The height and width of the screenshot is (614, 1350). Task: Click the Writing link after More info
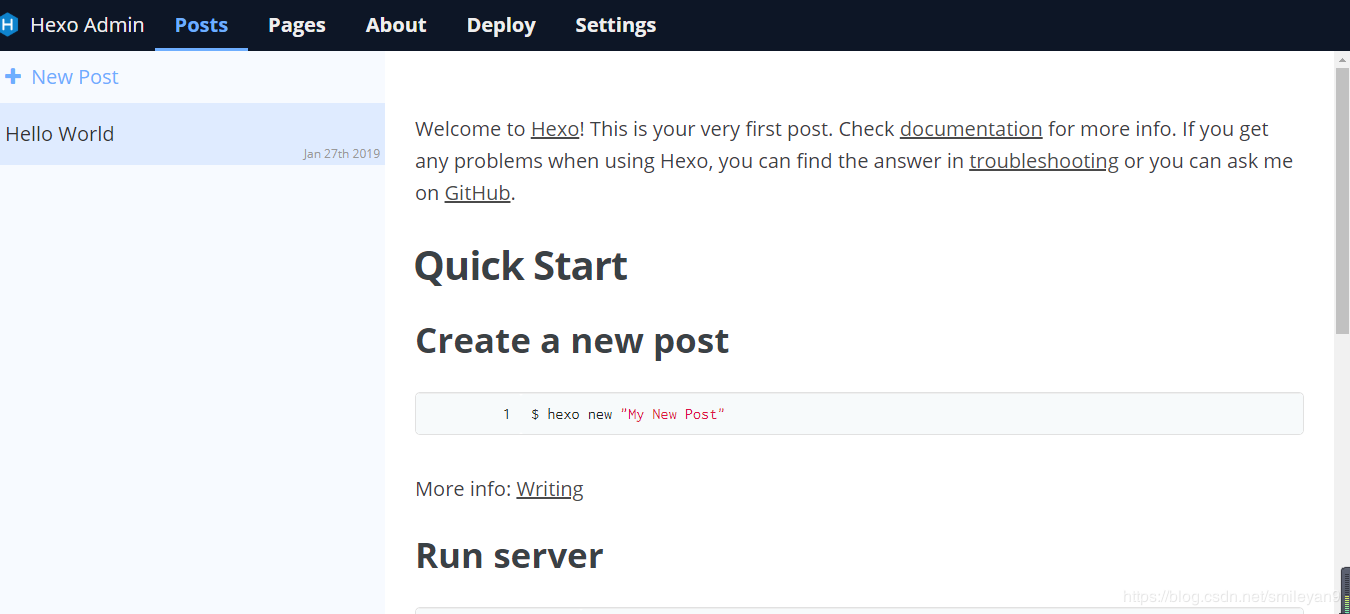click(549, 489)
